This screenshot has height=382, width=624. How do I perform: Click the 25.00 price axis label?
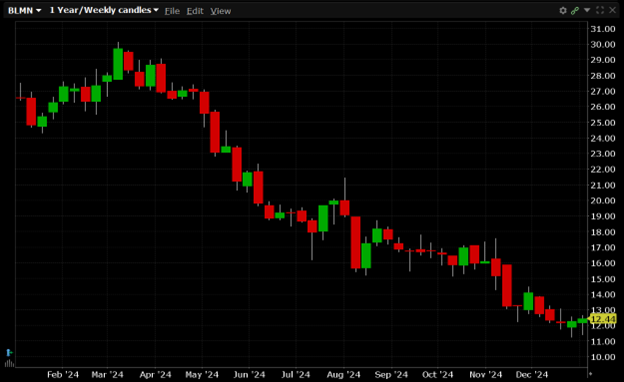click(x=603, y=123)
